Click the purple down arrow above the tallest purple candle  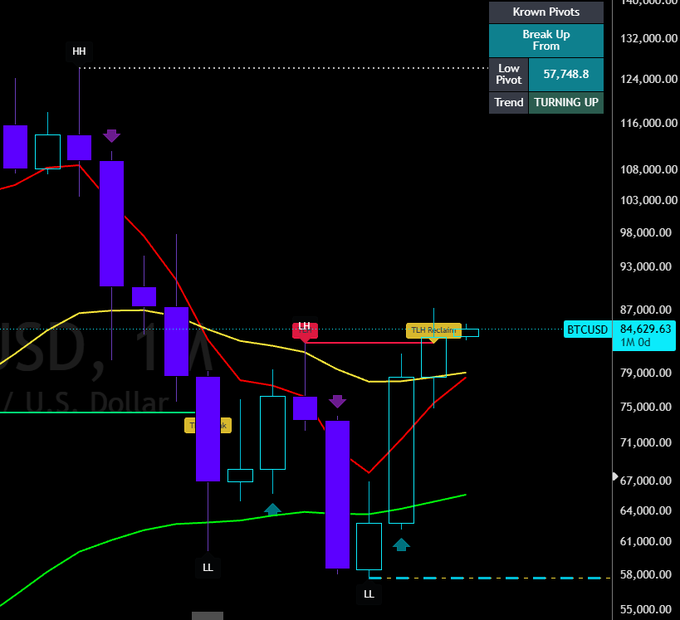click(111, 136)
